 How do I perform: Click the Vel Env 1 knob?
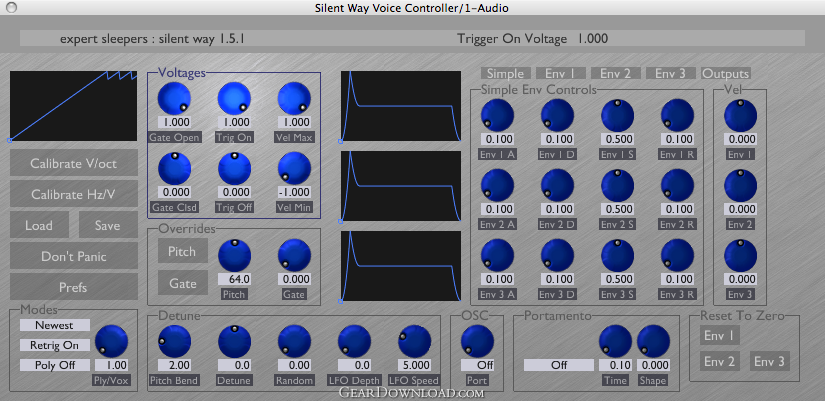pyautogui.click(x=740, y=115)
